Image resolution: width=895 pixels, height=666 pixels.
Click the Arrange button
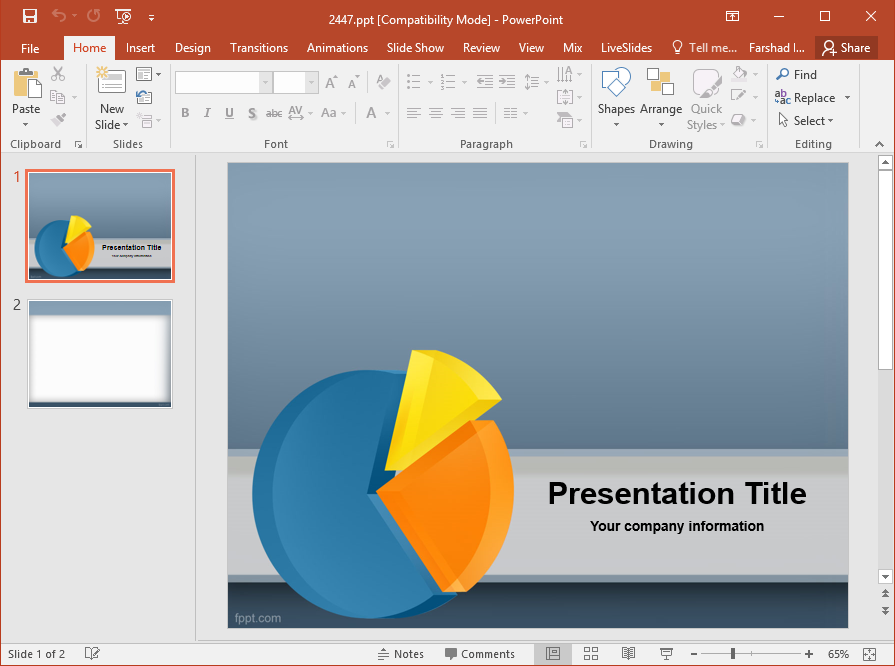click(661, 98)
